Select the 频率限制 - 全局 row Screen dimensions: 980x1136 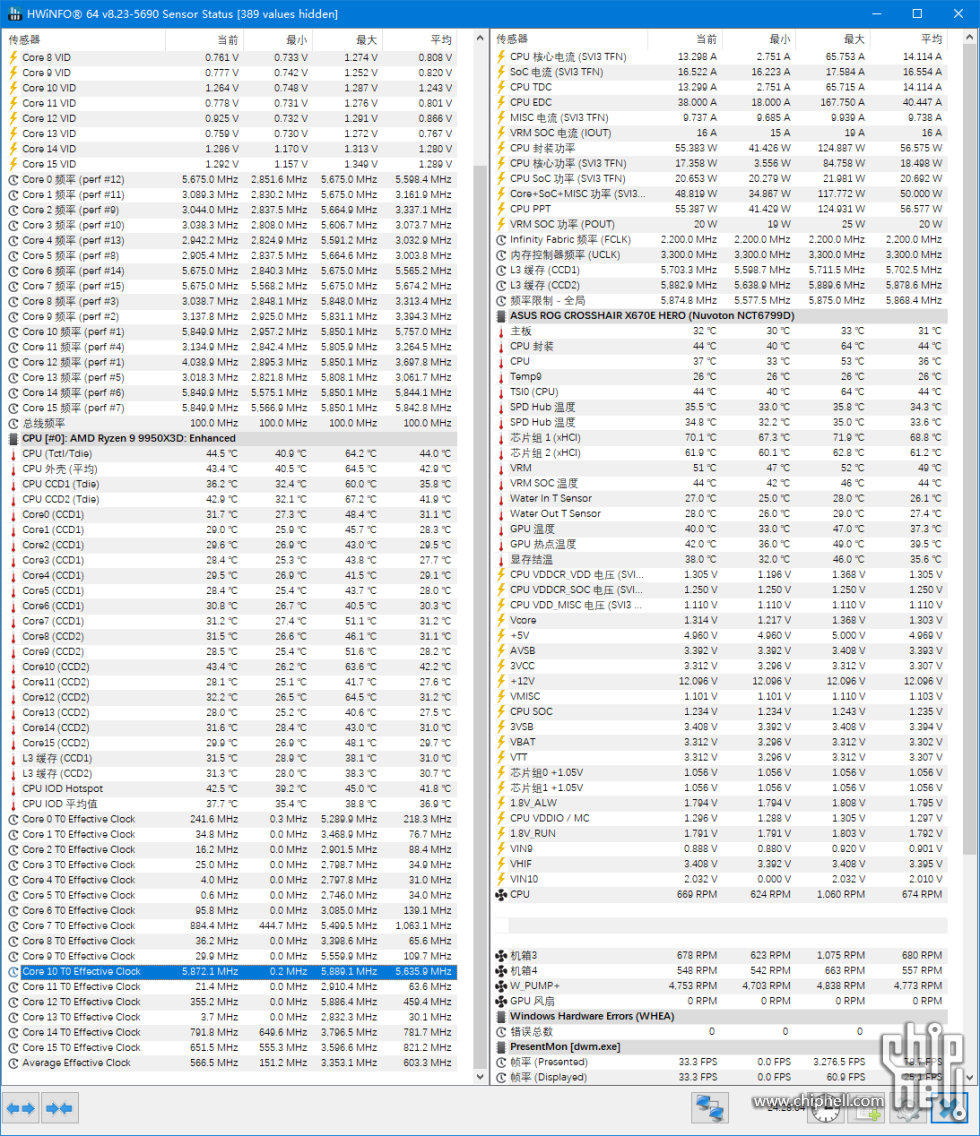tap(719, 300)
